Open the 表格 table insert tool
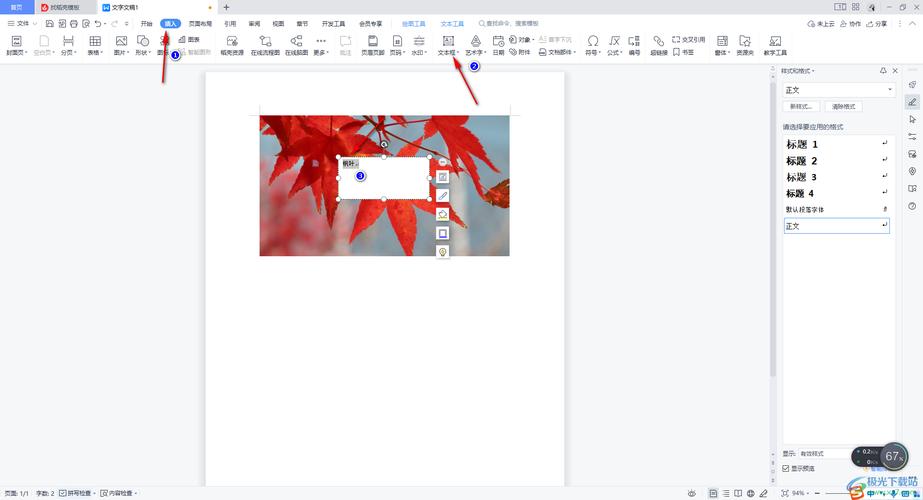Image resolution: width=923 pixels, height=500 pixels. tap(95, 45)
